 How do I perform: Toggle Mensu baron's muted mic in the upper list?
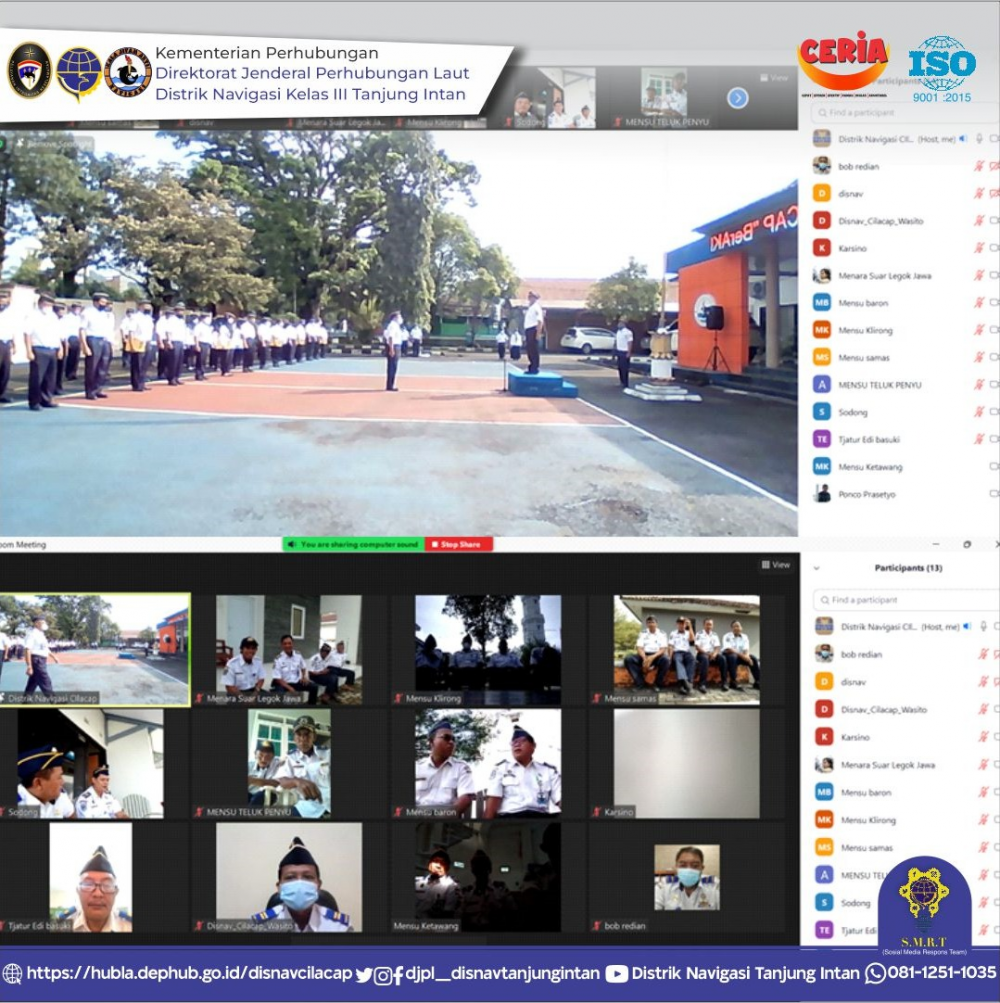978,303
